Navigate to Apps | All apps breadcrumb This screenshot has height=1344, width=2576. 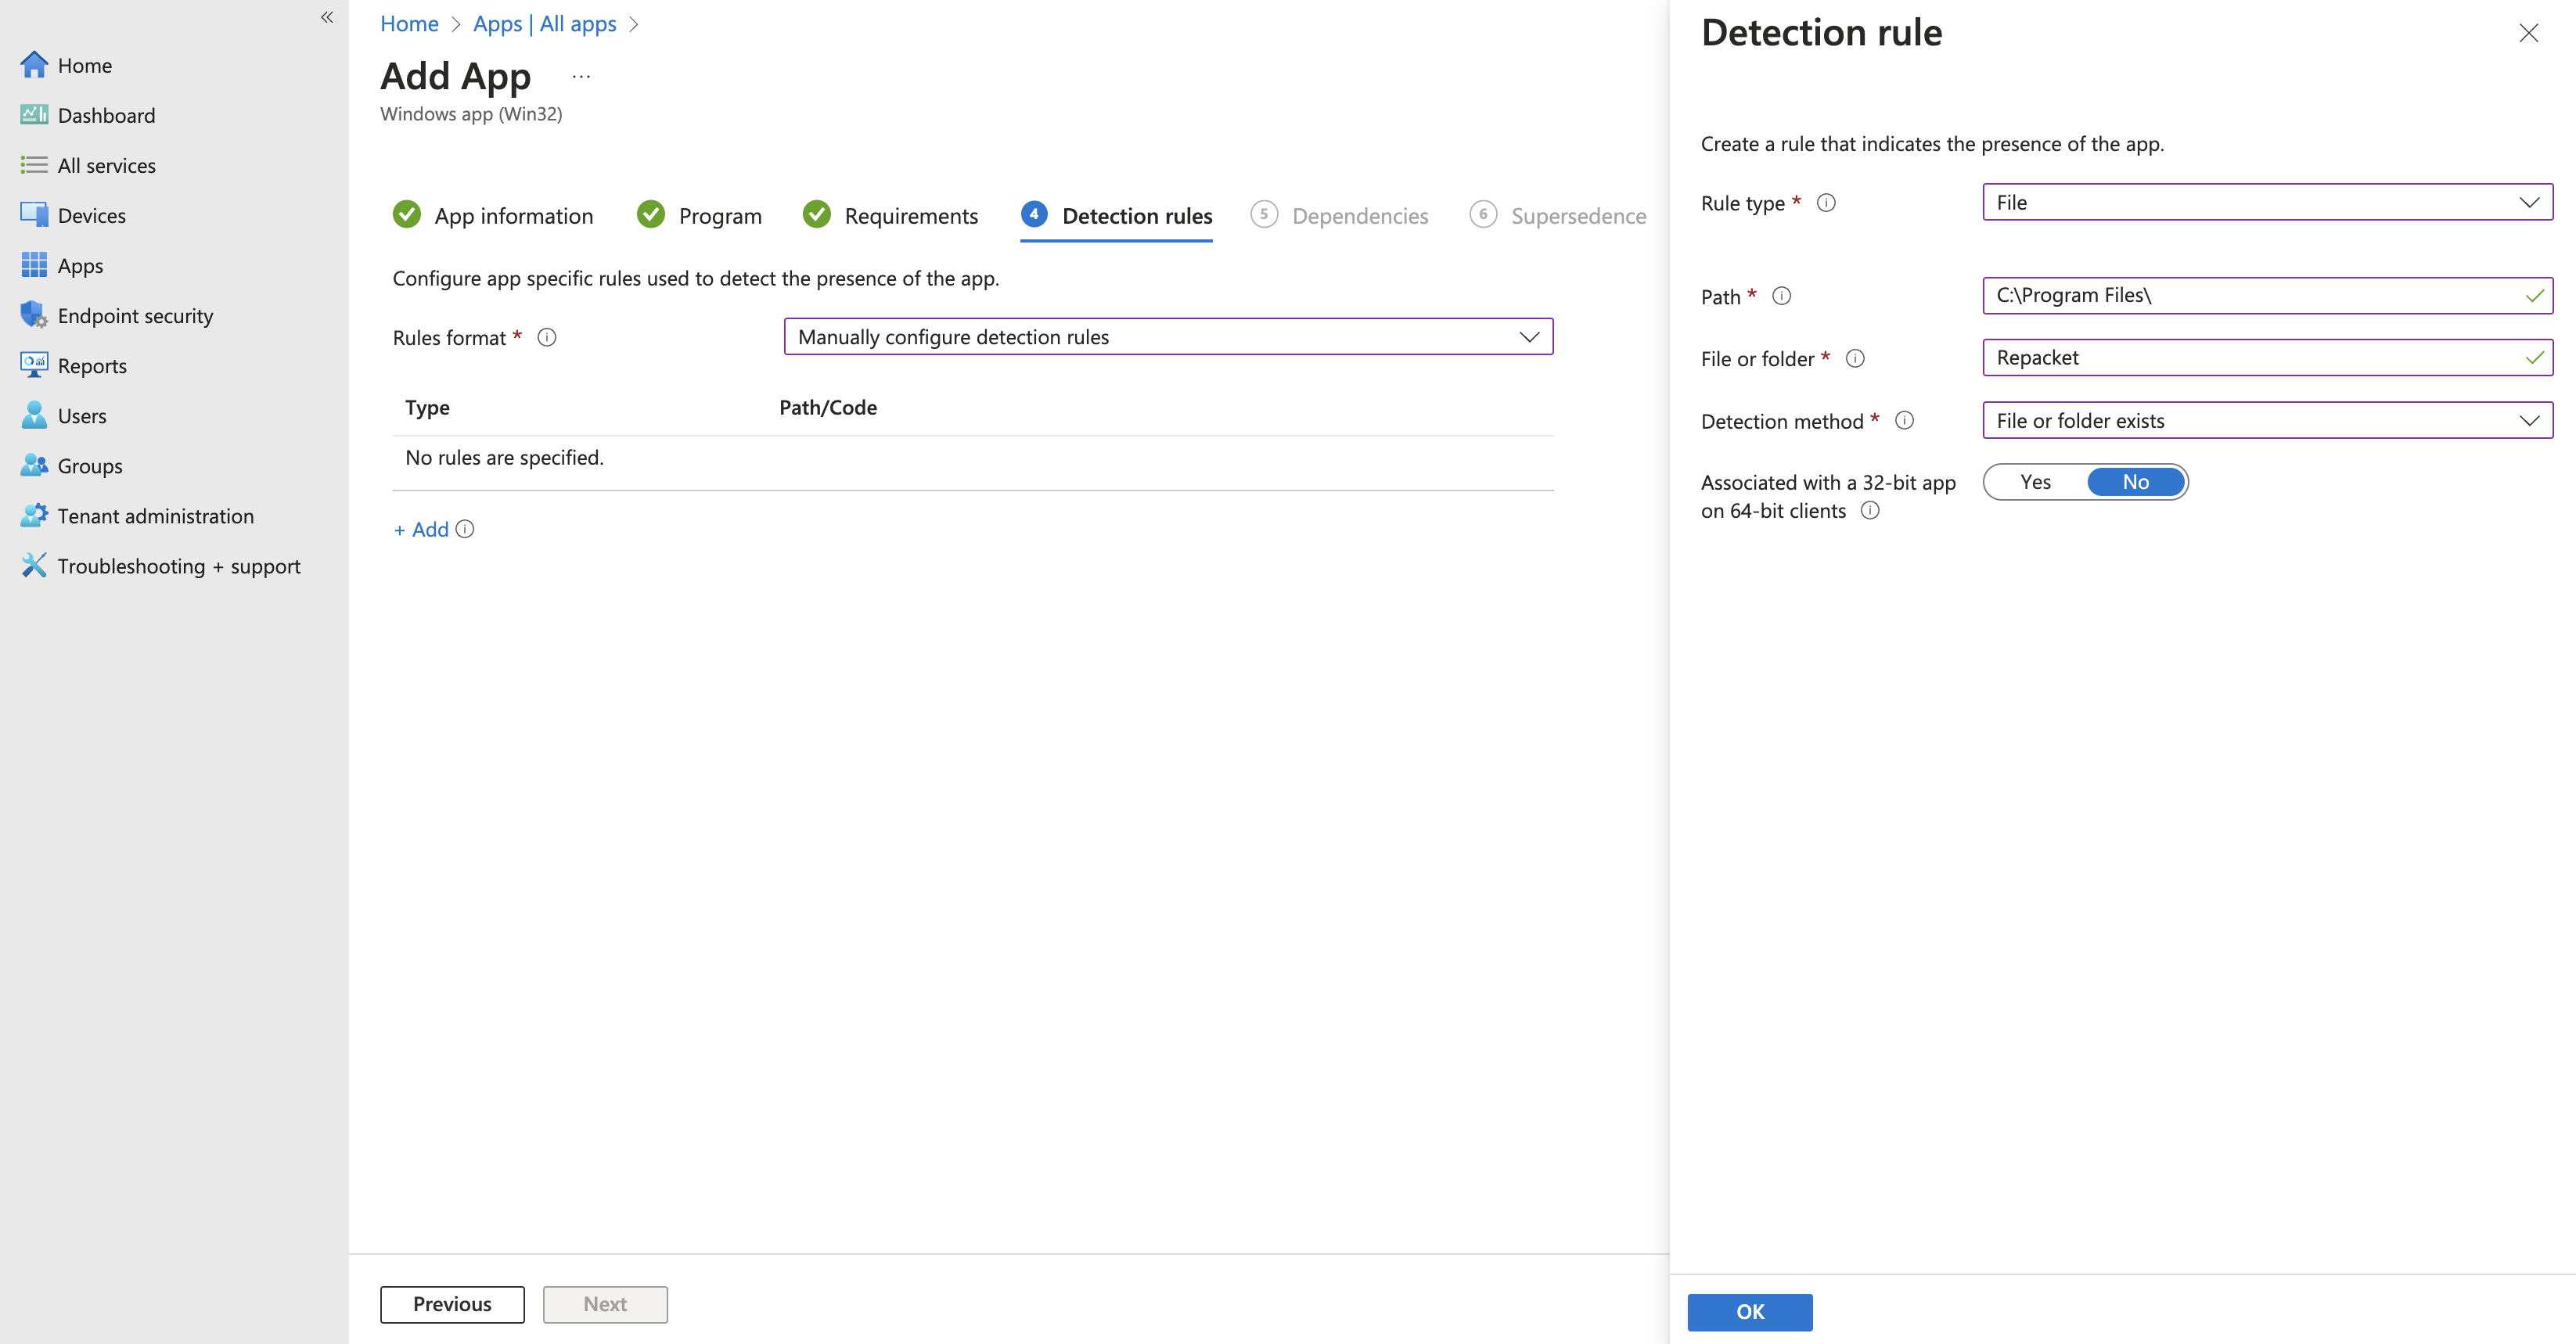click(x=544, y=24)
